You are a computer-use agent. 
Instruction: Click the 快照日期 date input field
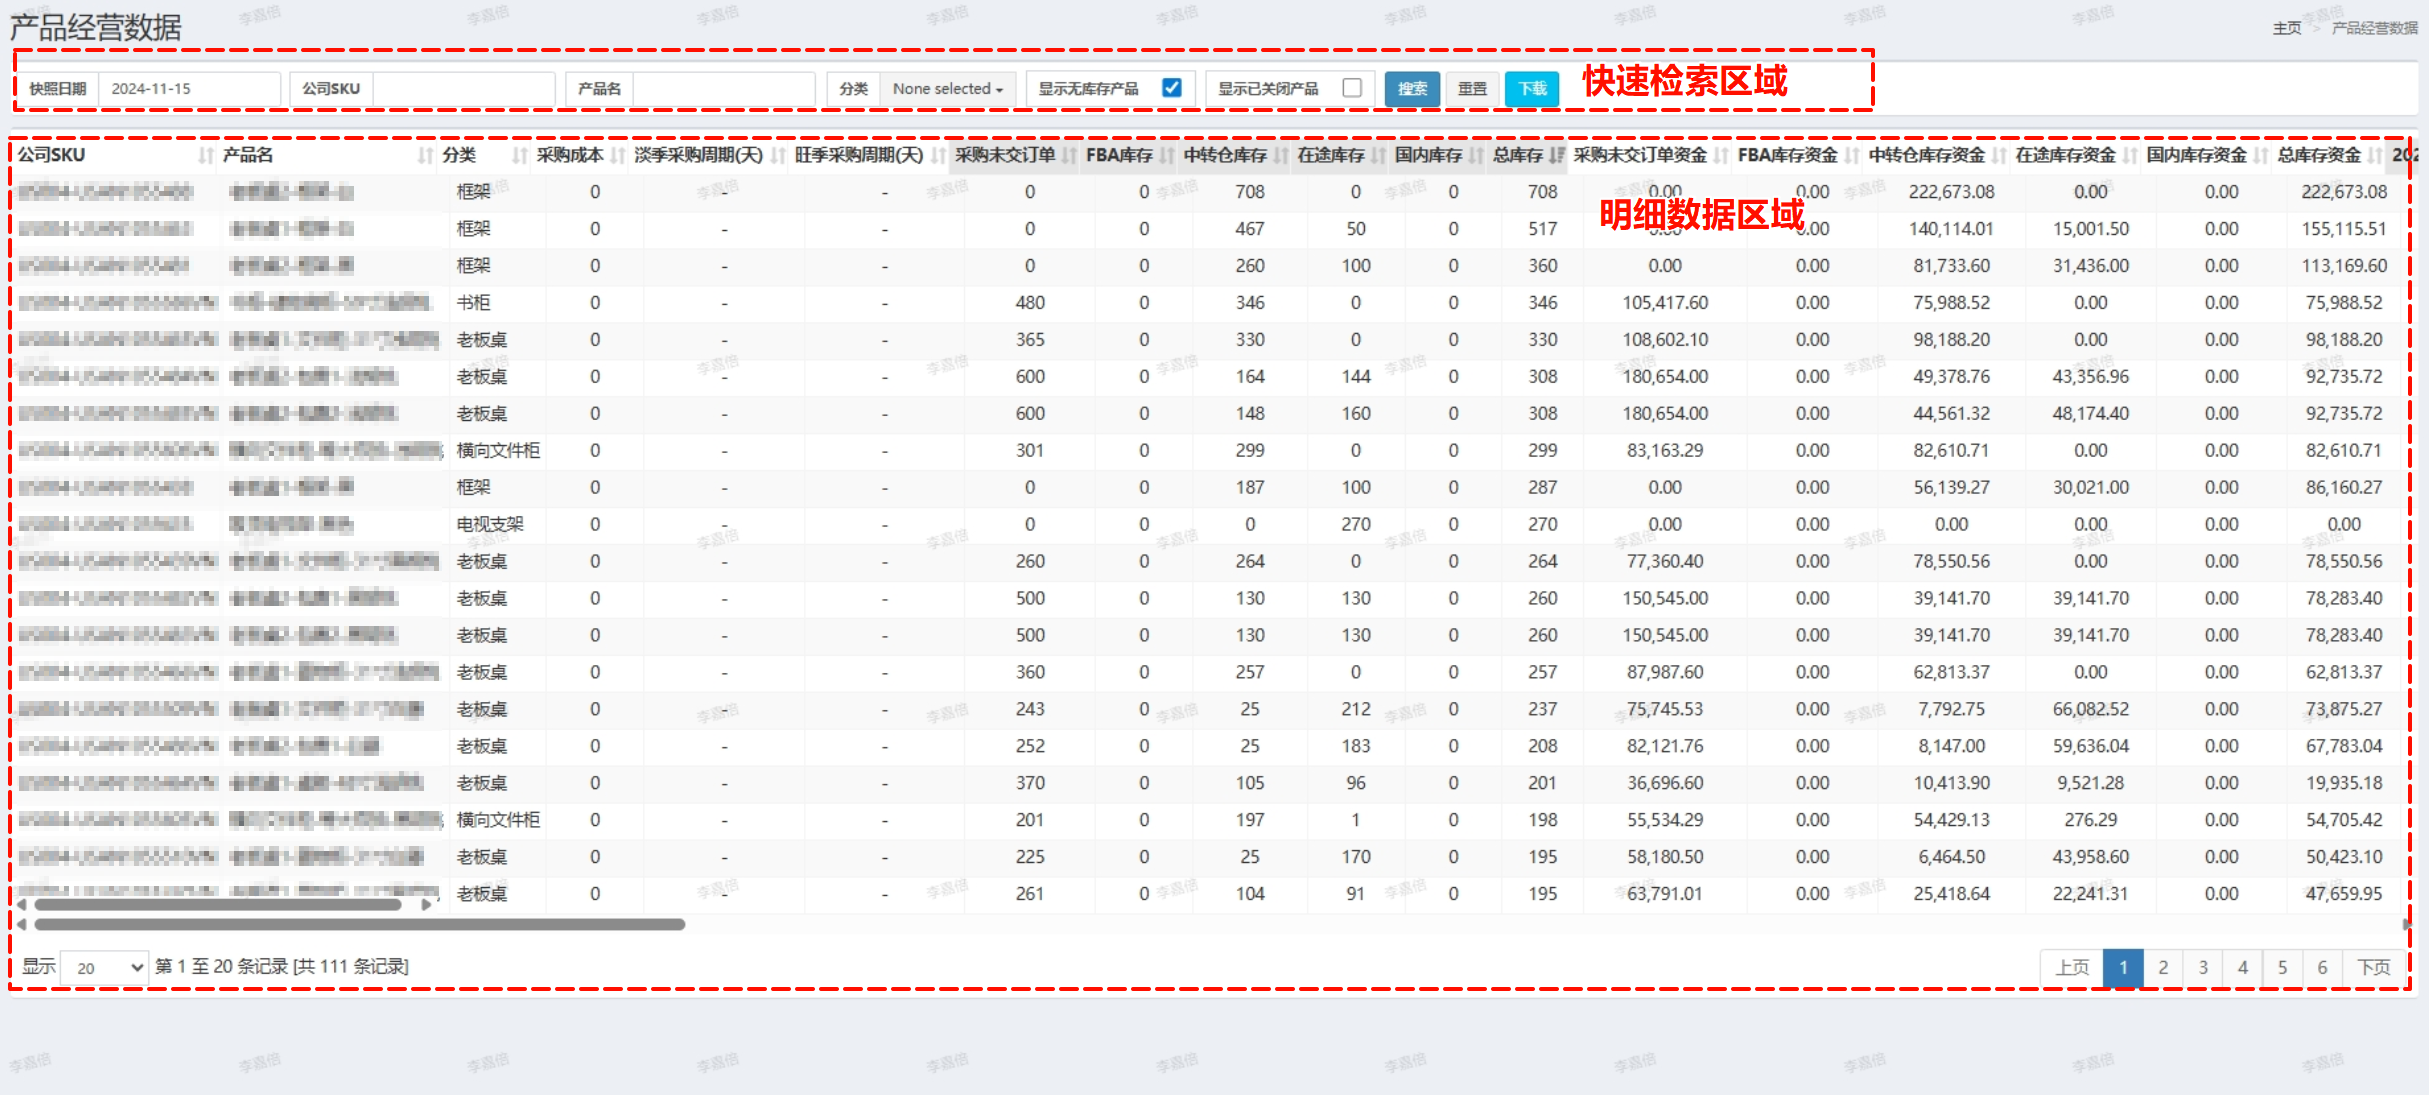[189, 89]
